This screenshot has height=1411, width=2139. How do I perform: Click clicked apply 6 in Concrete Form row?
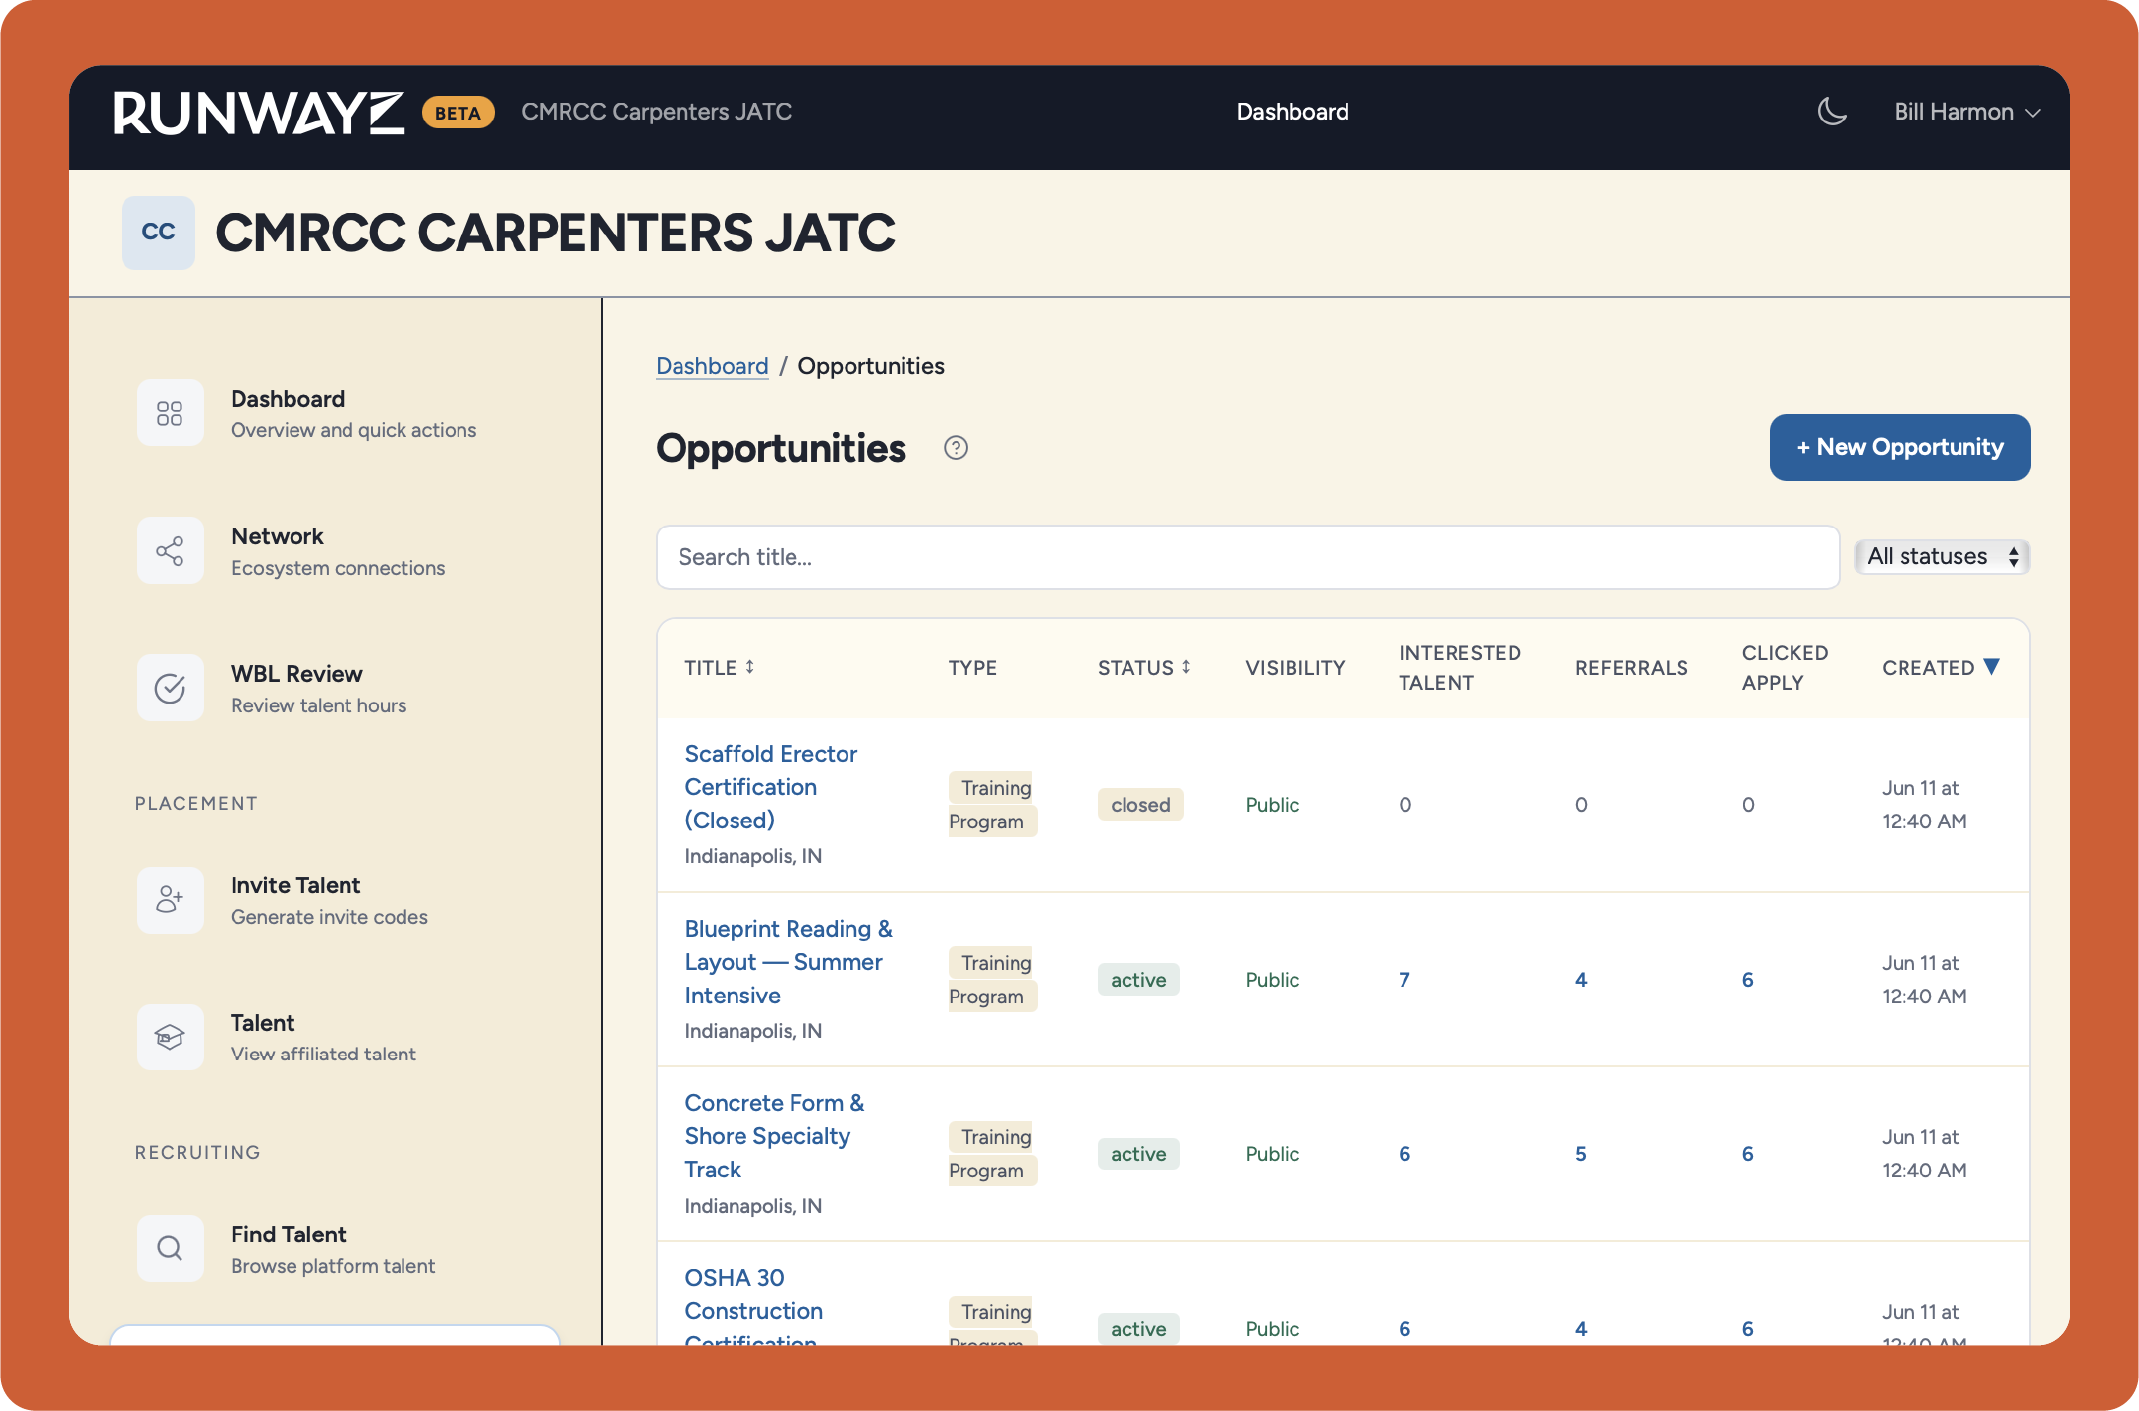[1747, 1154]
